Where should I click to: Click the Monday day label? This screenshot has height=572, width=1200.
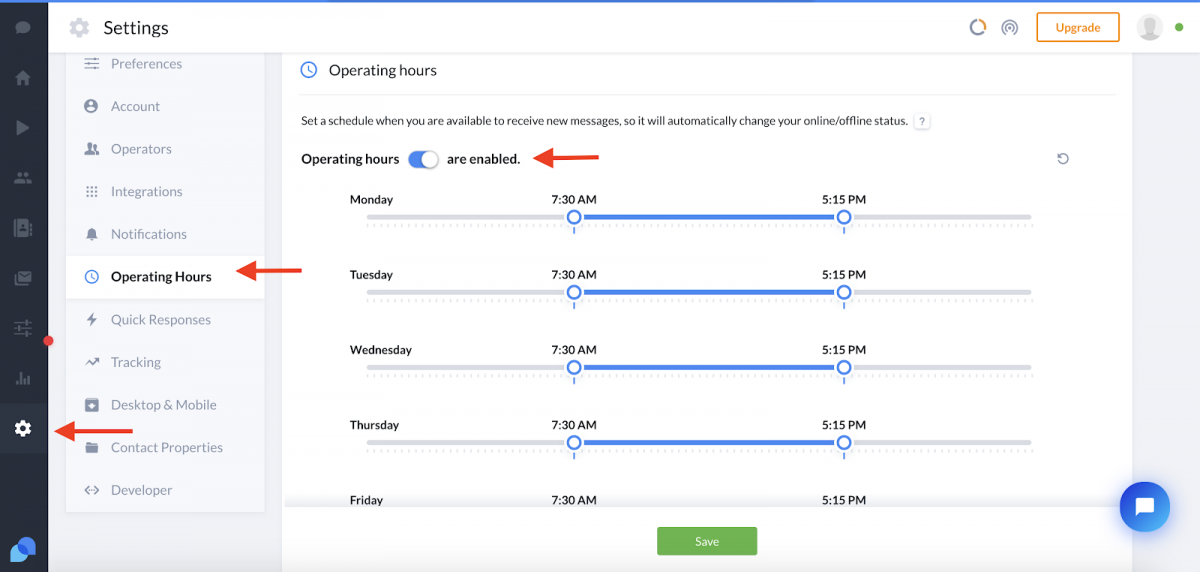click(371, 199)
